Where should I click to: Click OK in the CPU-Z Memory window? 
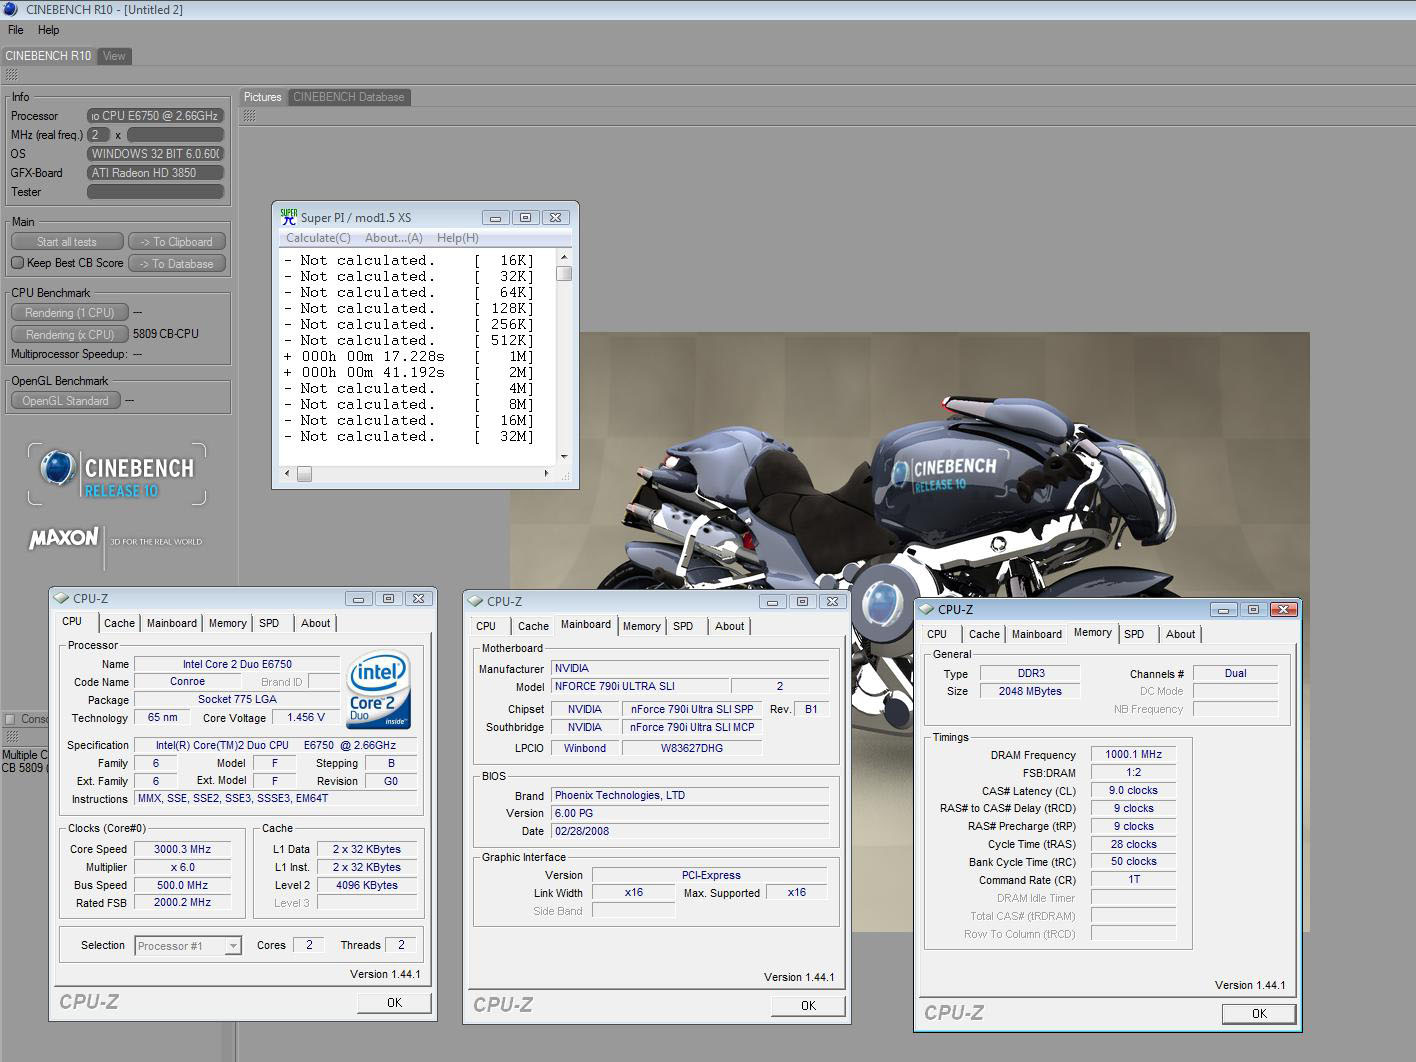(1259, 1014)
